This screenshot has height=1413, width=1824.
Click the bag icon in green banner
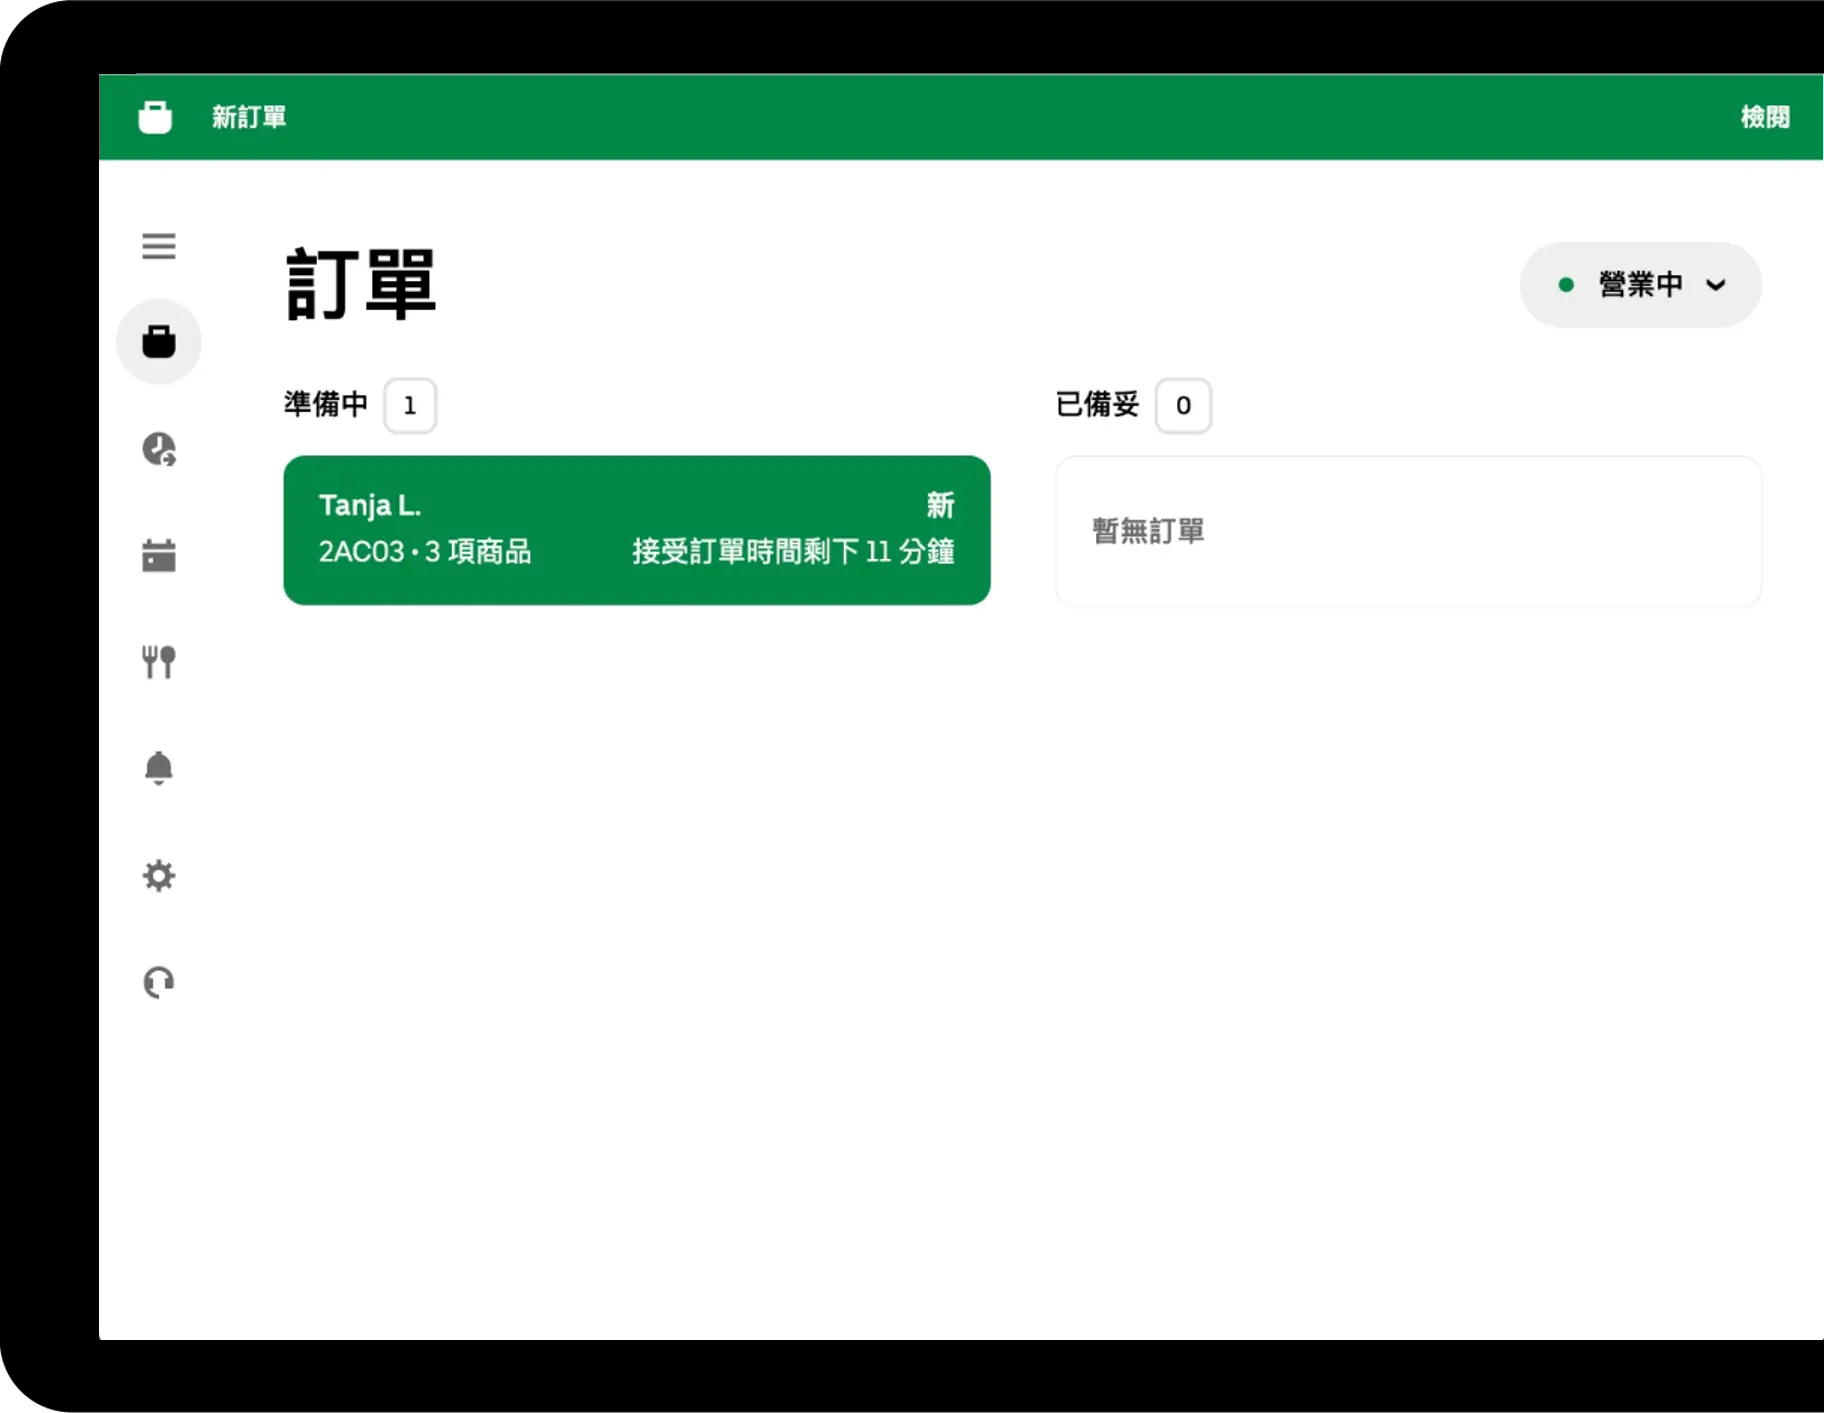click(155, 117)
